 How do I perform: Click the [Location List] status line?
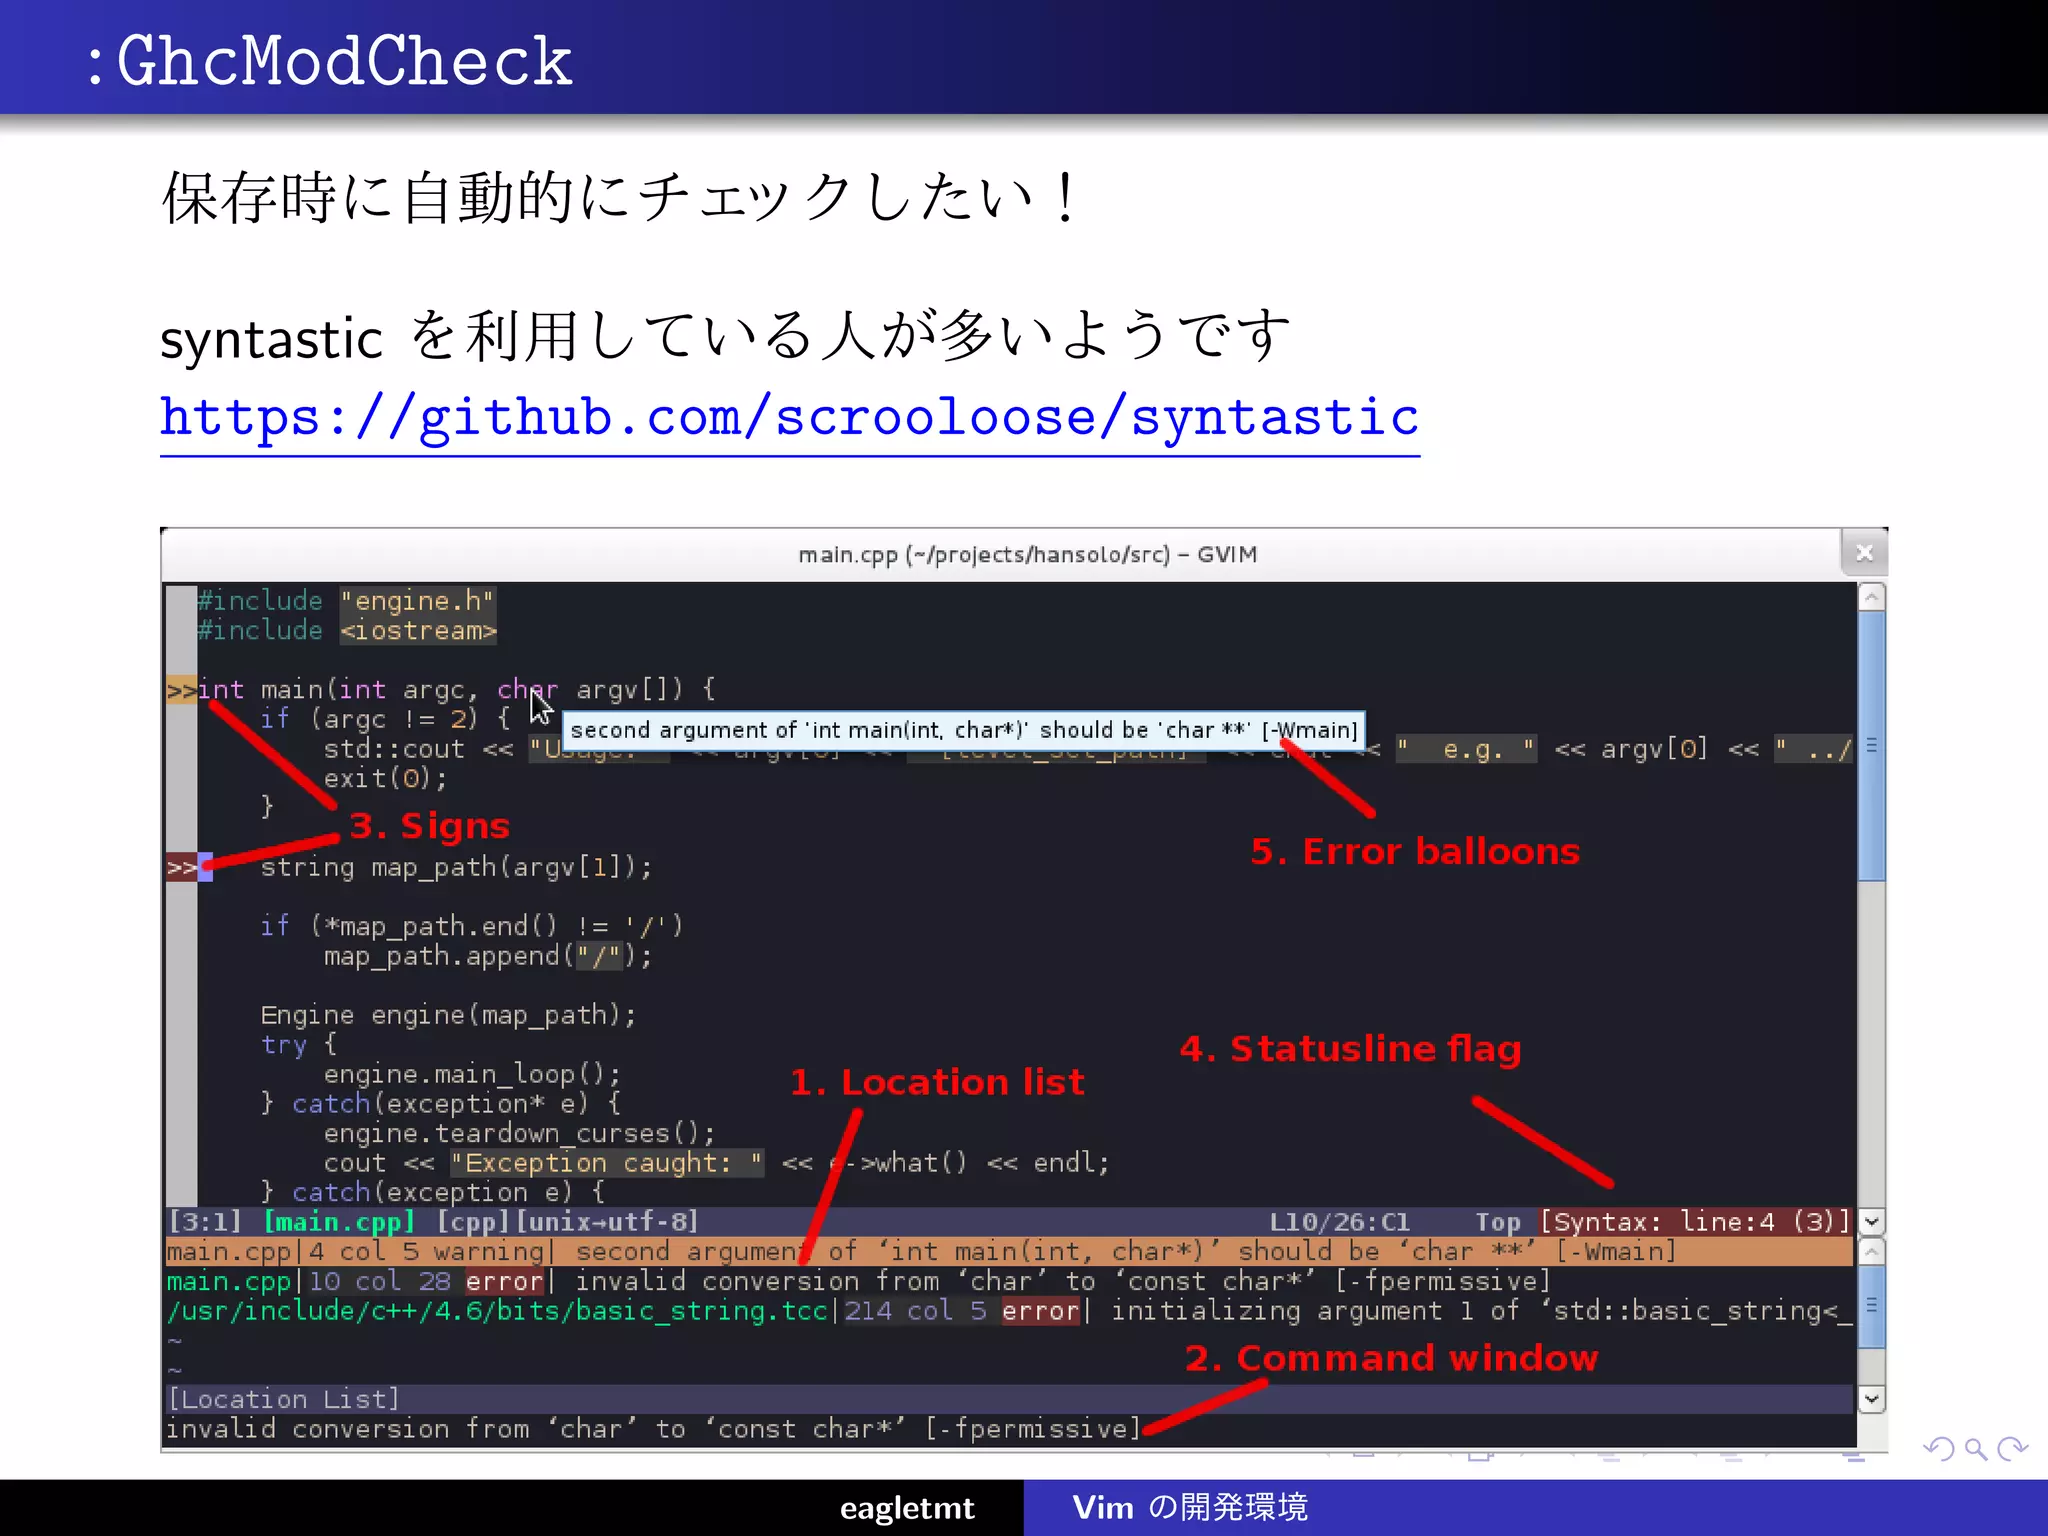point(1009,1399)
